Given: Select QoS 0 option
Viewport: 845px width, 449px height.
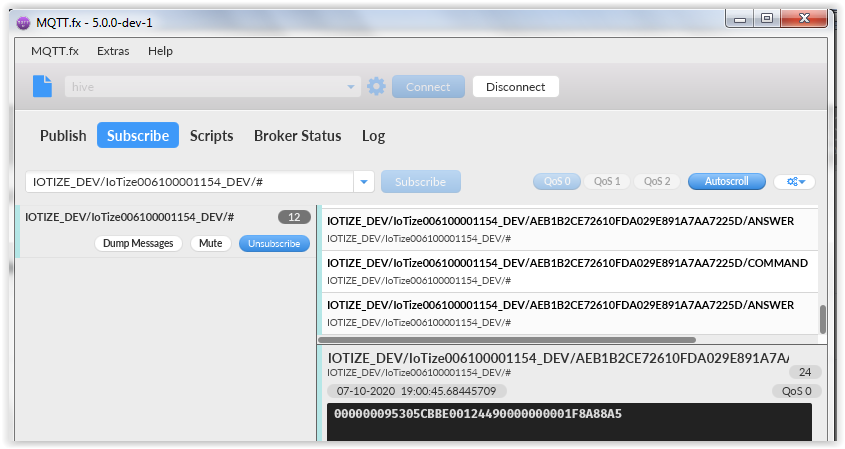Looking at the screenshot, I should pos(557,182).
